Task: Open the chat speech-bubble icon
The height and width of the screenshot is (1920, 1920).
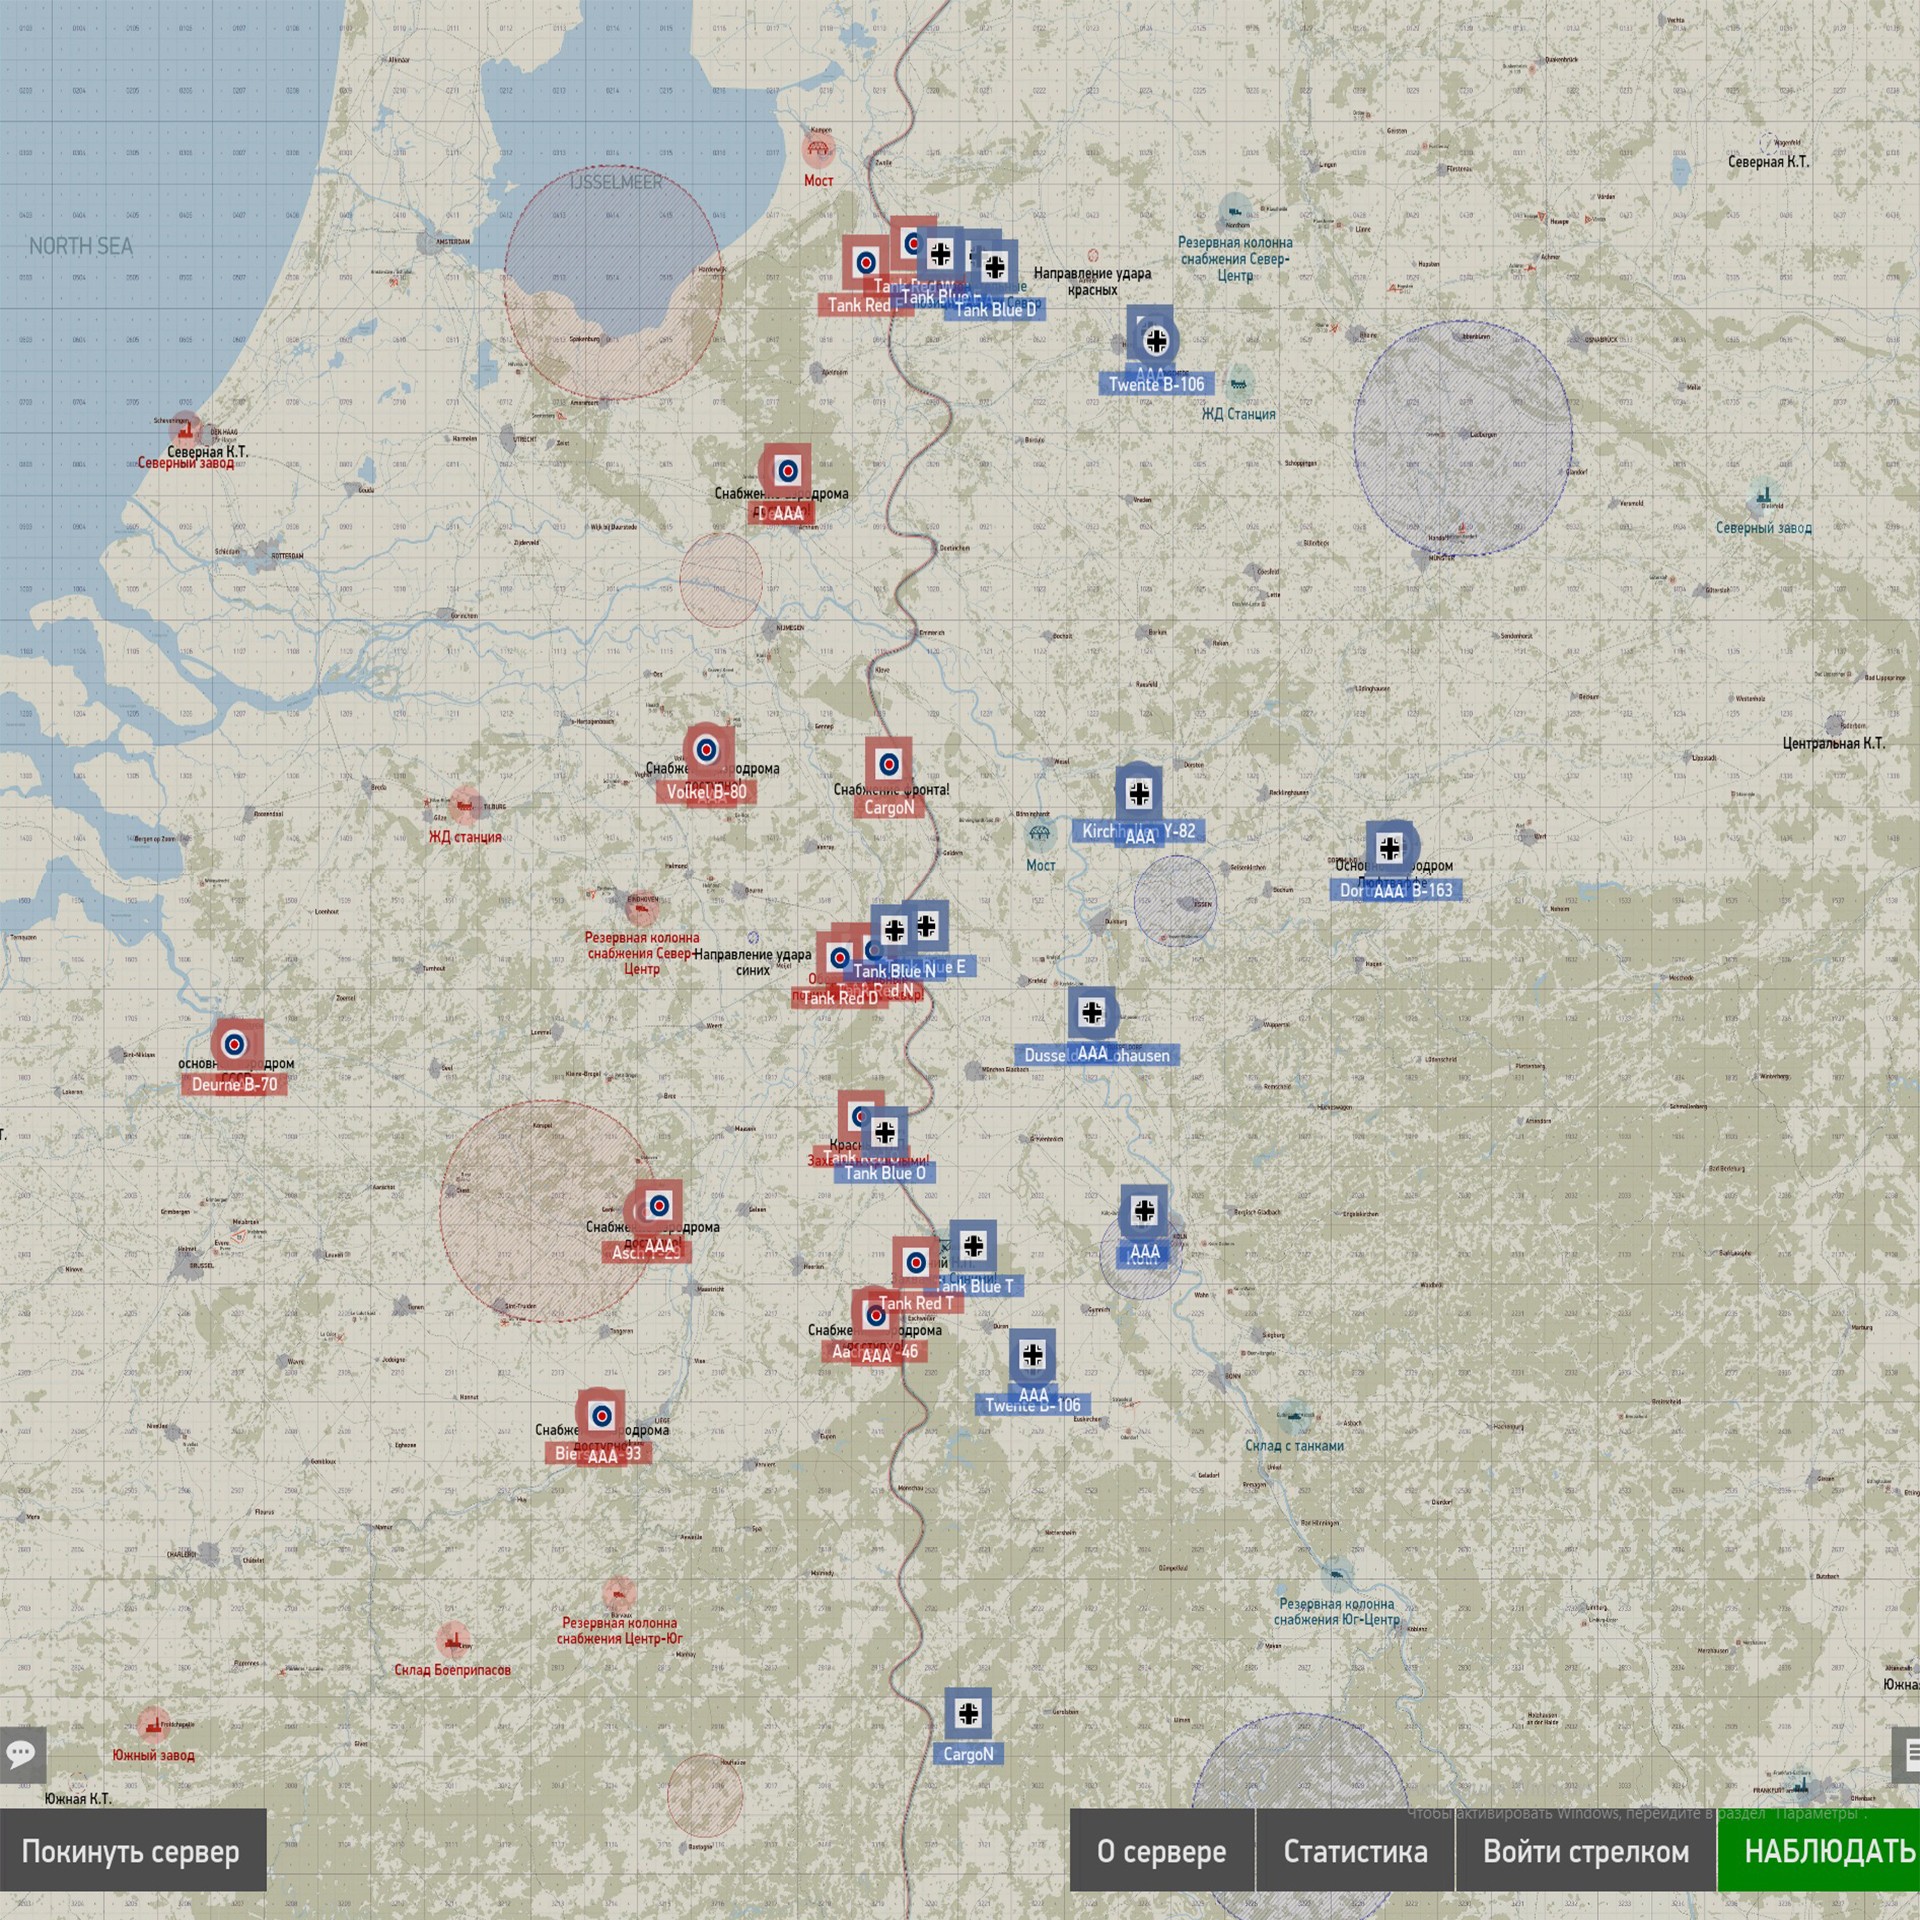Action: [x=21, y=1753]
